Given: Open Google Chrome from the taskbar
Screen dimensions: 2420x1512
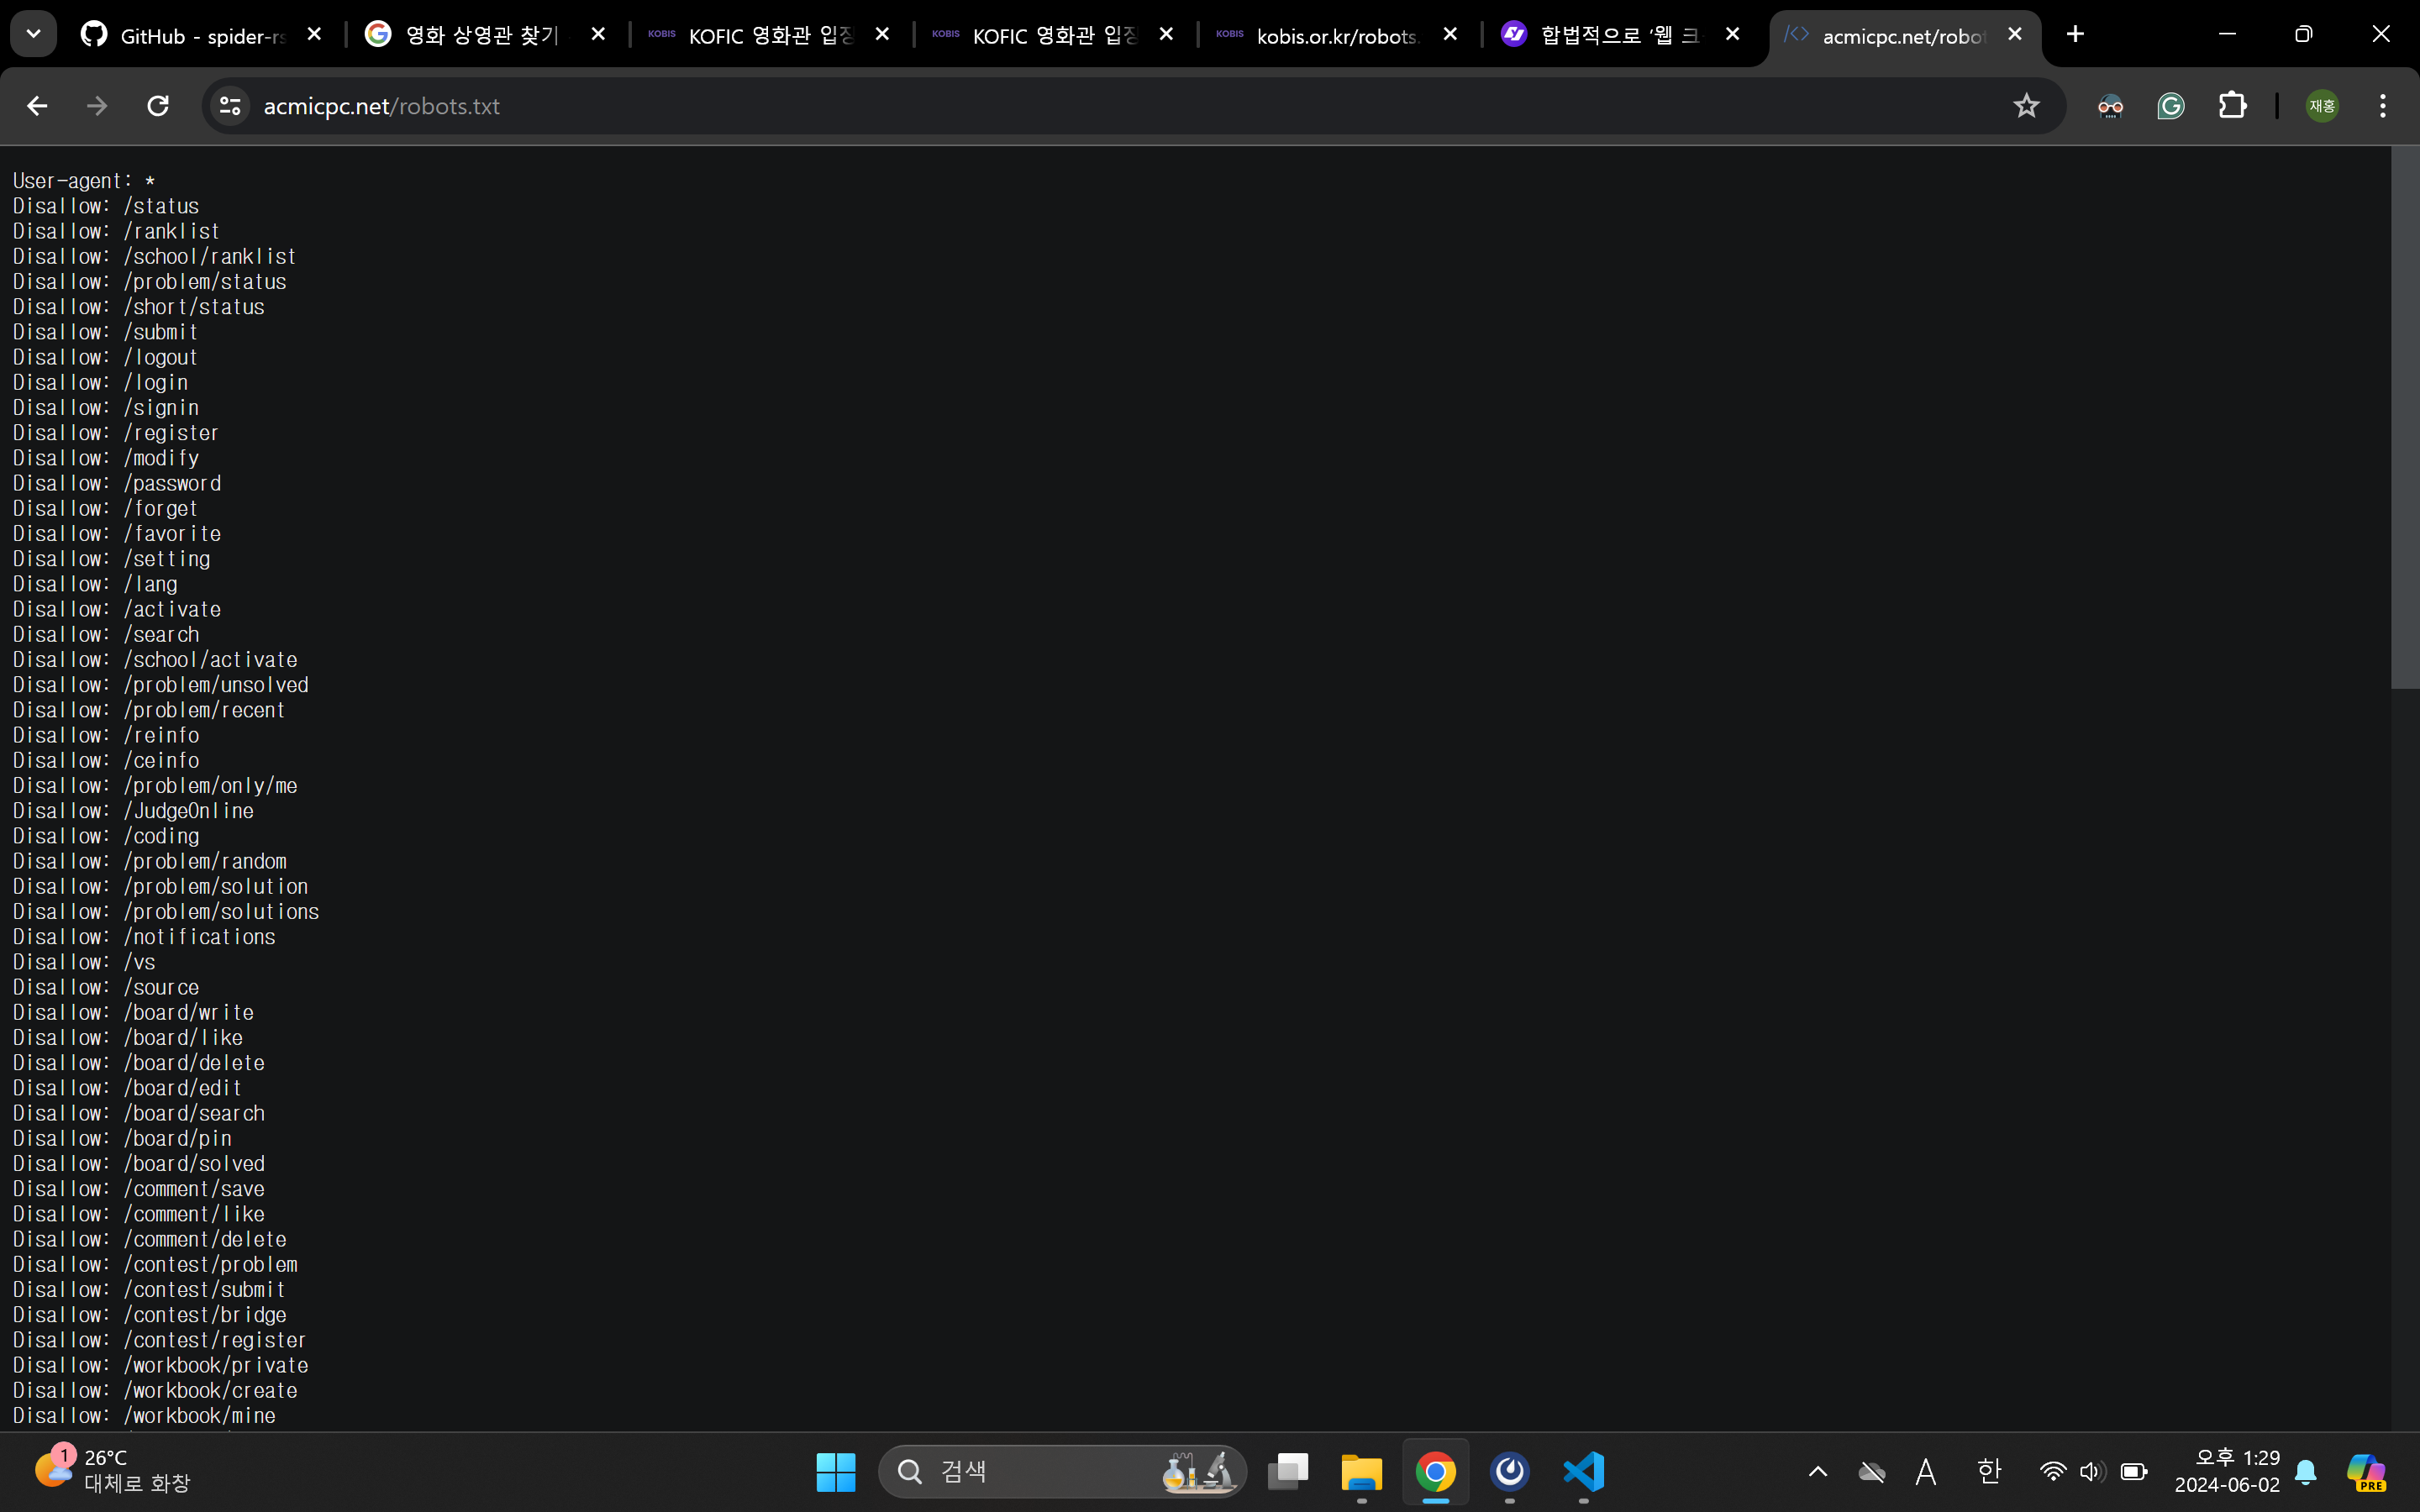Looking at the screenshot, I should point(1436,1471).
